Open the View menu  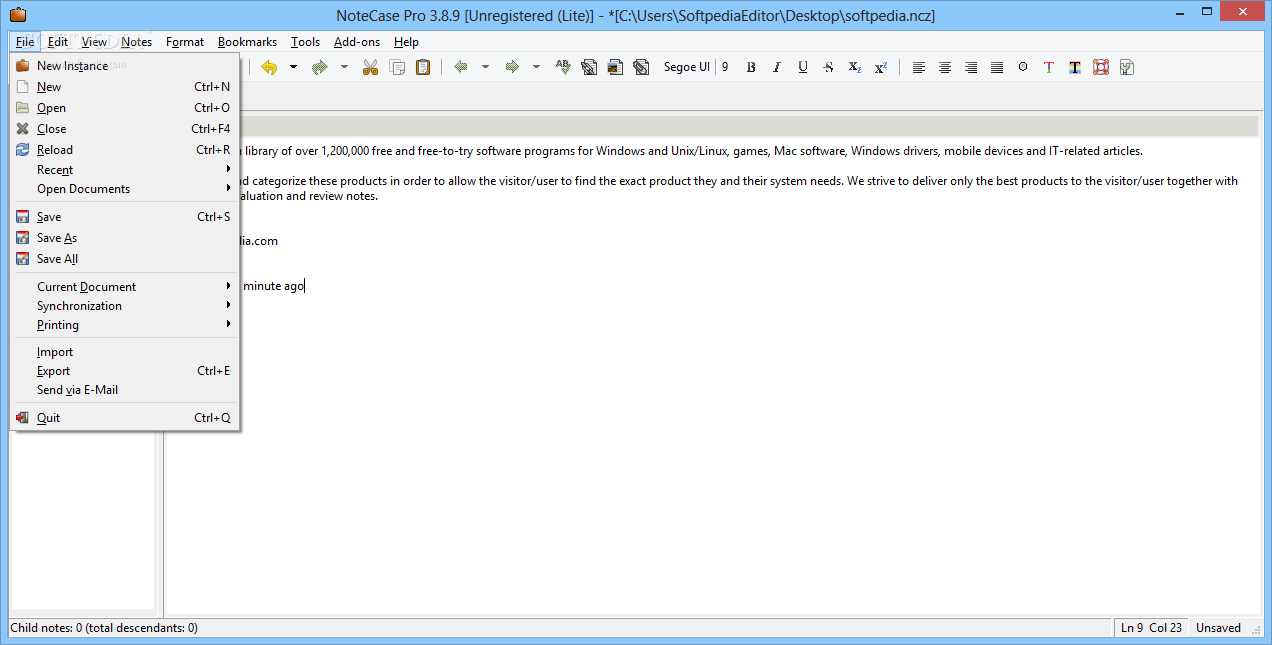click(95, 42)
